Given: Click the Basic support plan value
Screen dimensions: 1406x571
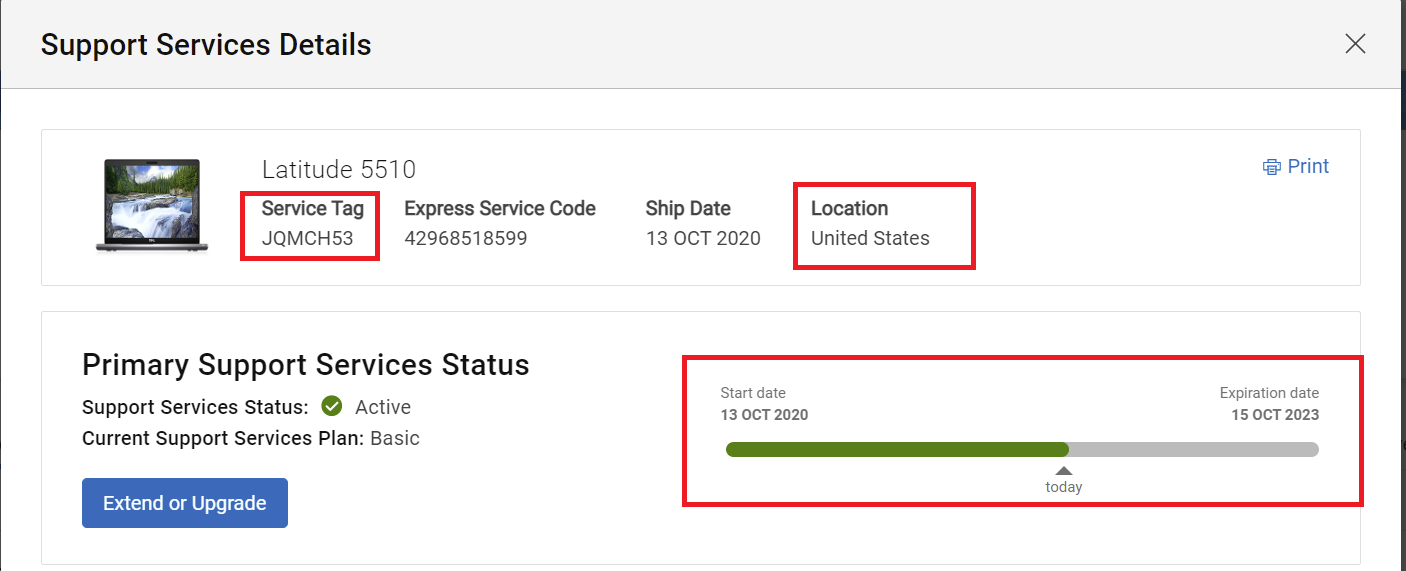Looking at the screenshot, I should click(x=395, y=438).
